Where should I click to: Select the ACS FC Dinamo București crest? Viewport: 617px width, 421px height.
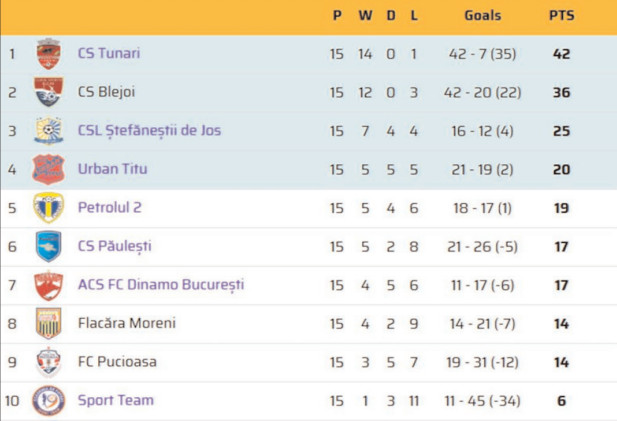(x=48, y=285)
